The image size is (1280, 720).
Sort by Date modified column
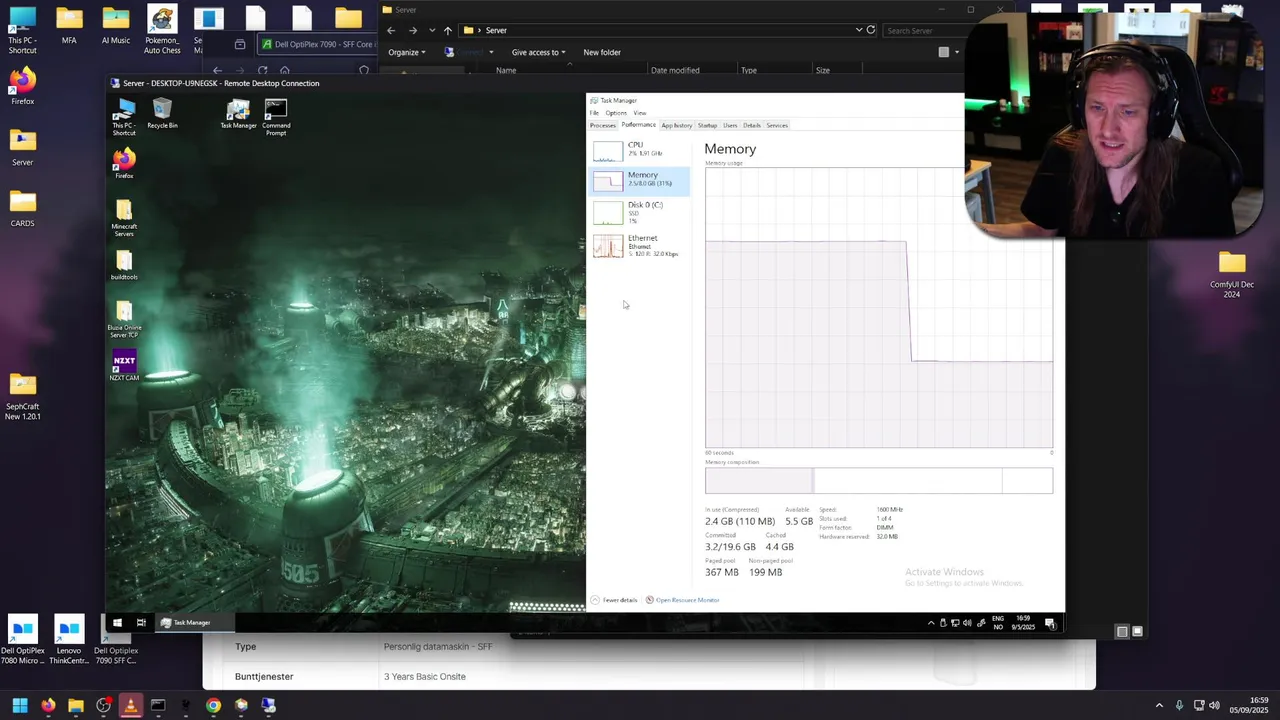(x=675, y=70)
